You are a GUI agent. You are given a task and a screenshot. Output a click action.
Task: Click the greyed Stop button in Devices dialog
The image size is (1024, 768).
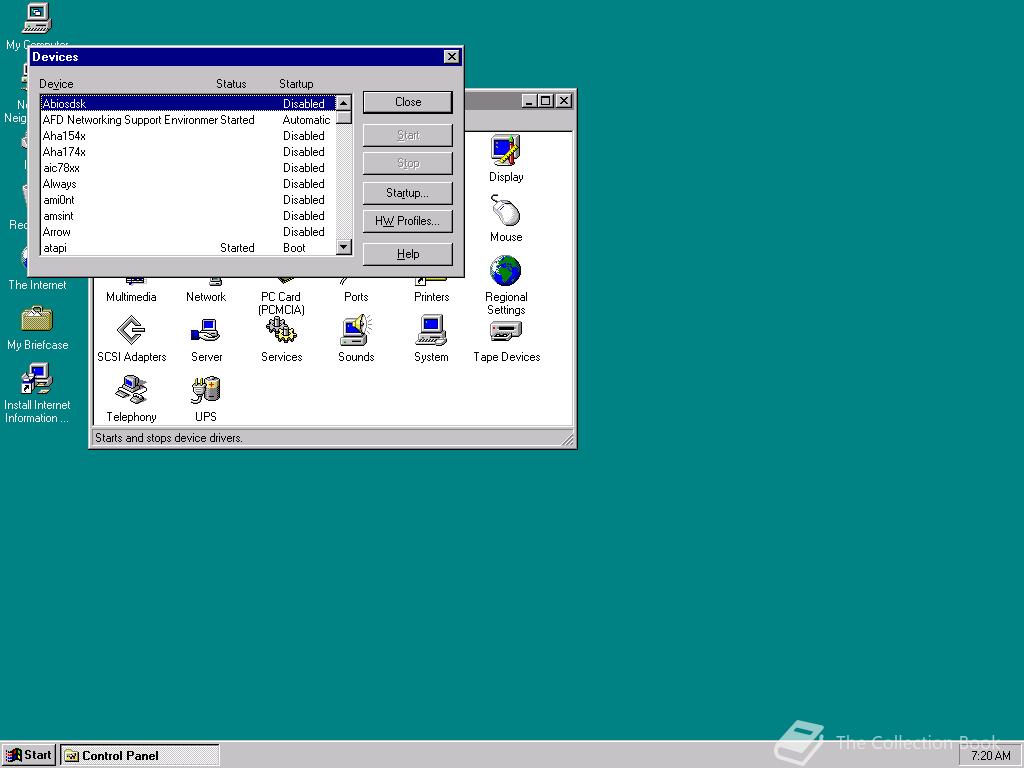[x=408, y=163]
